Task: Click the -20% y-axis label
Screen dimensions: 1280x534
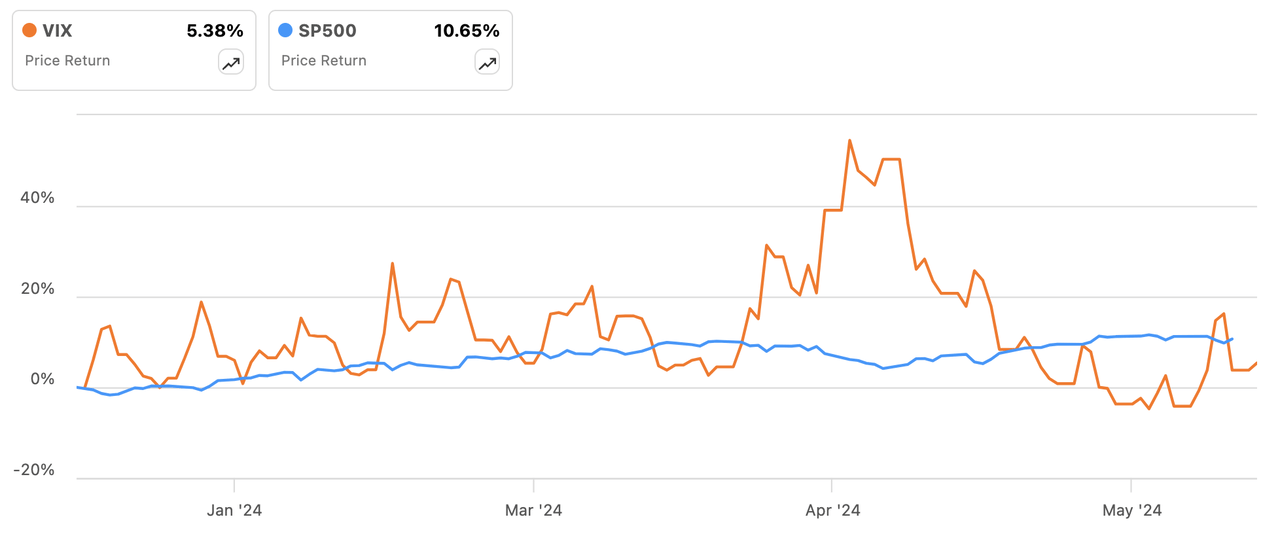Action: point(34,471)
